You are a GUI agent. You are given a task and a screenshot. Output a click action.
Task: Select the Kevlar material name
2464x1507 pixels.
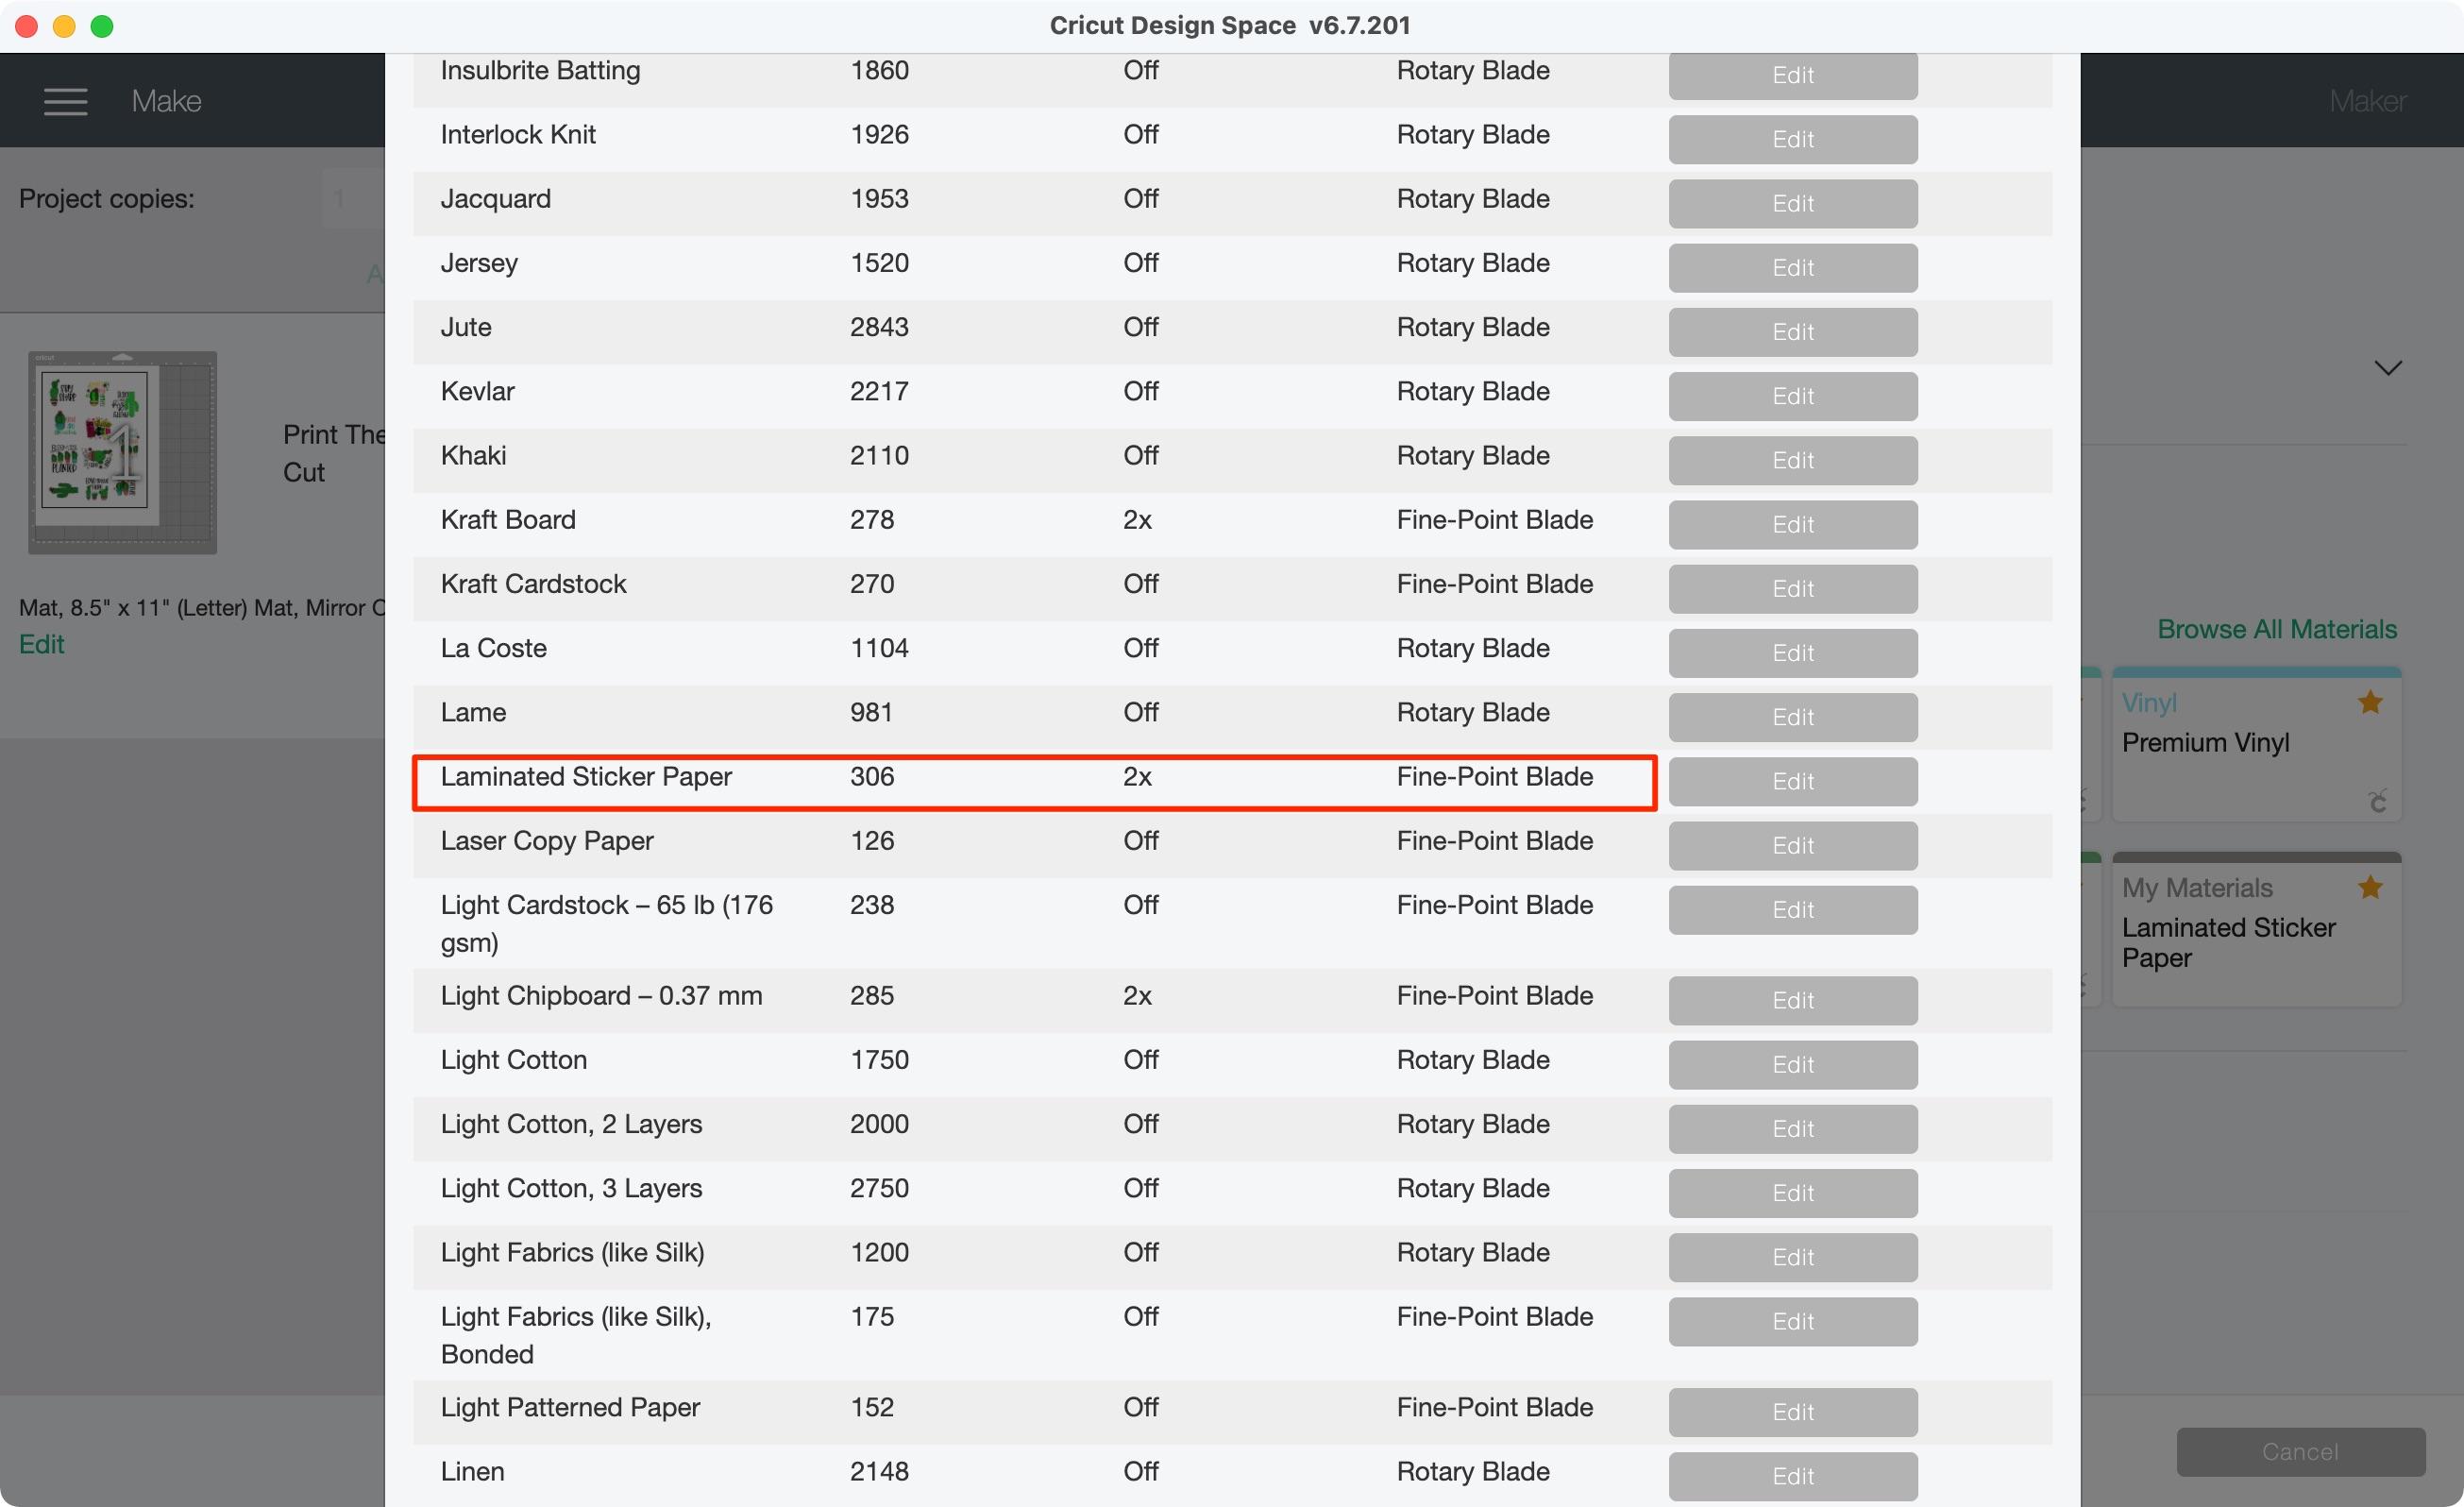click(x=477, y=392)
